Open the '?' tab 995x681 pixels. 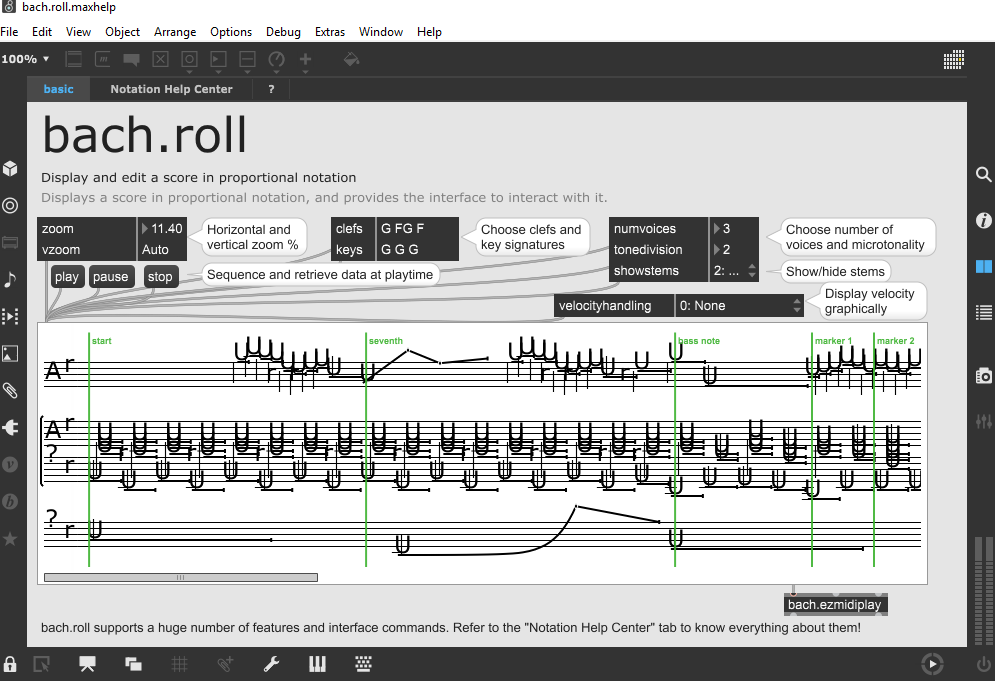(272, 89)
